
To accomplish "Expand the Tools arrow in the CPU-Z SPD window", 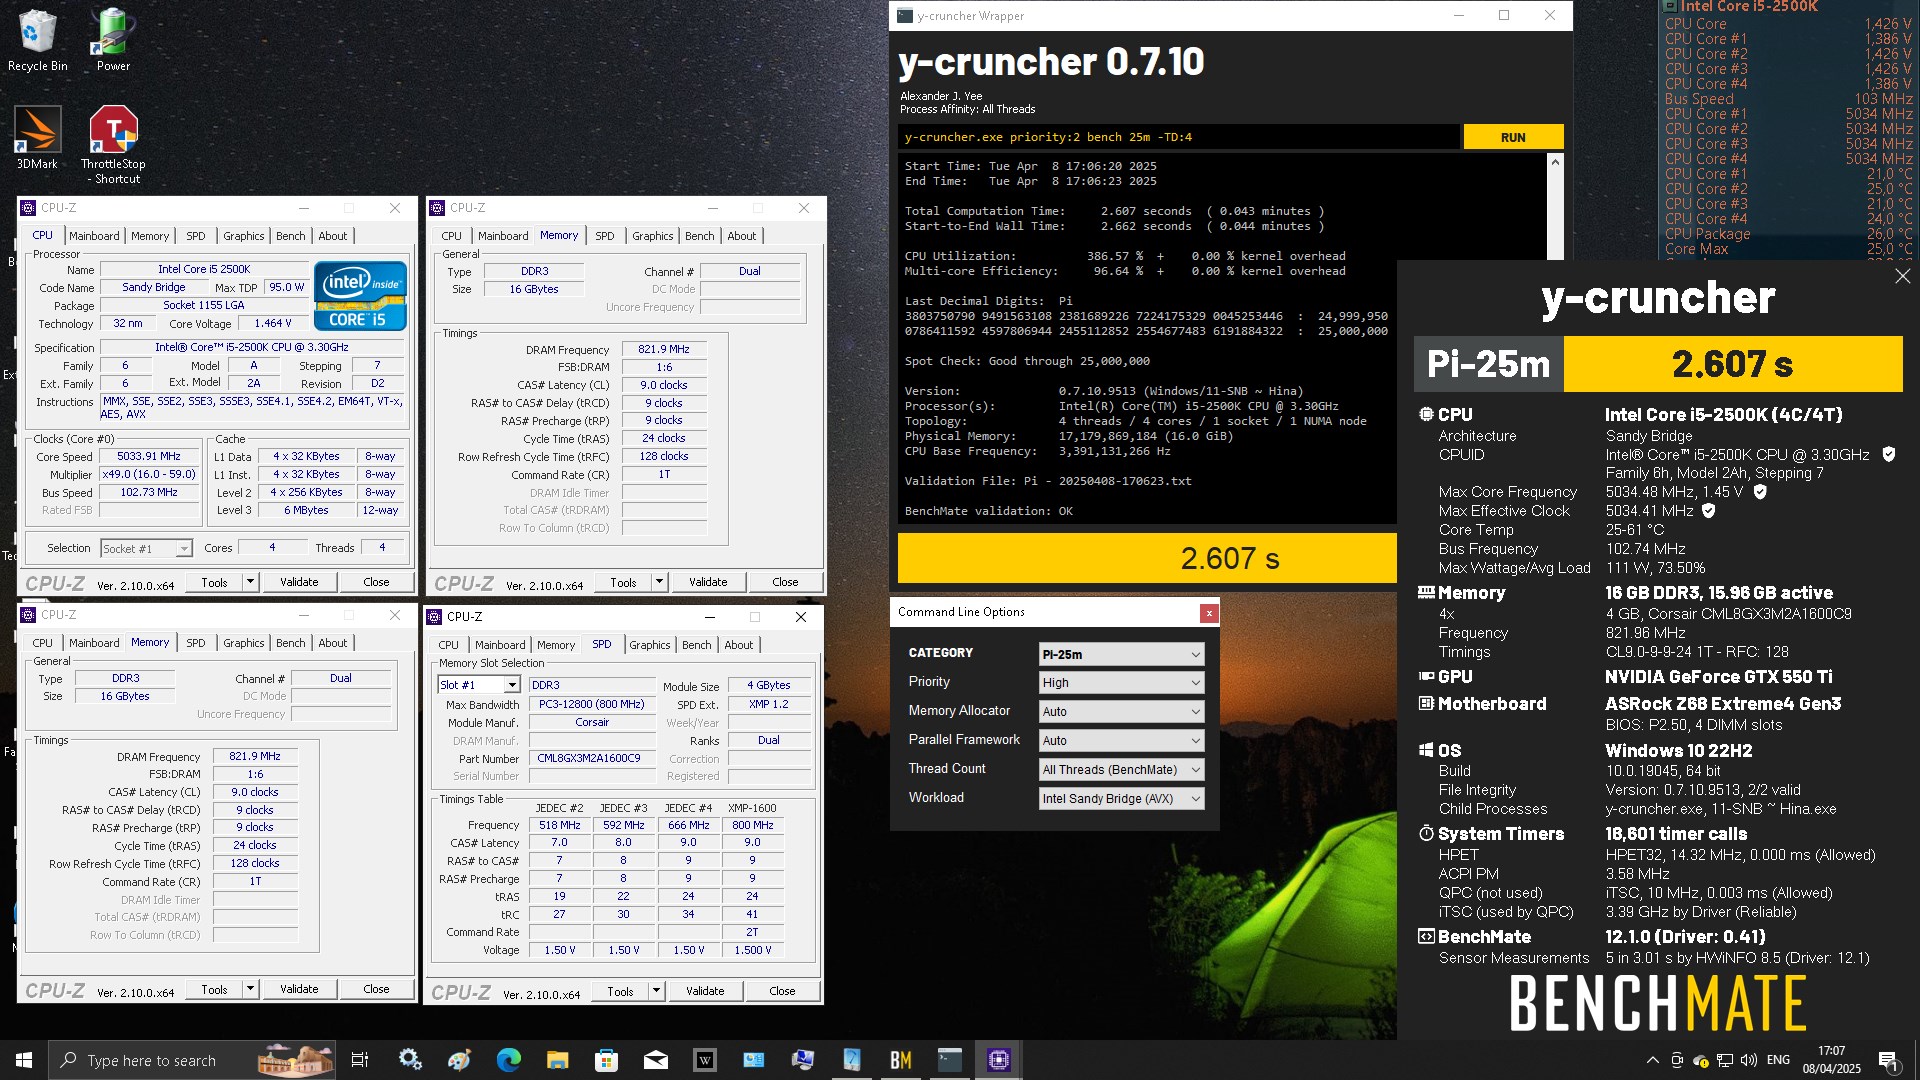I will pos(657,991).
